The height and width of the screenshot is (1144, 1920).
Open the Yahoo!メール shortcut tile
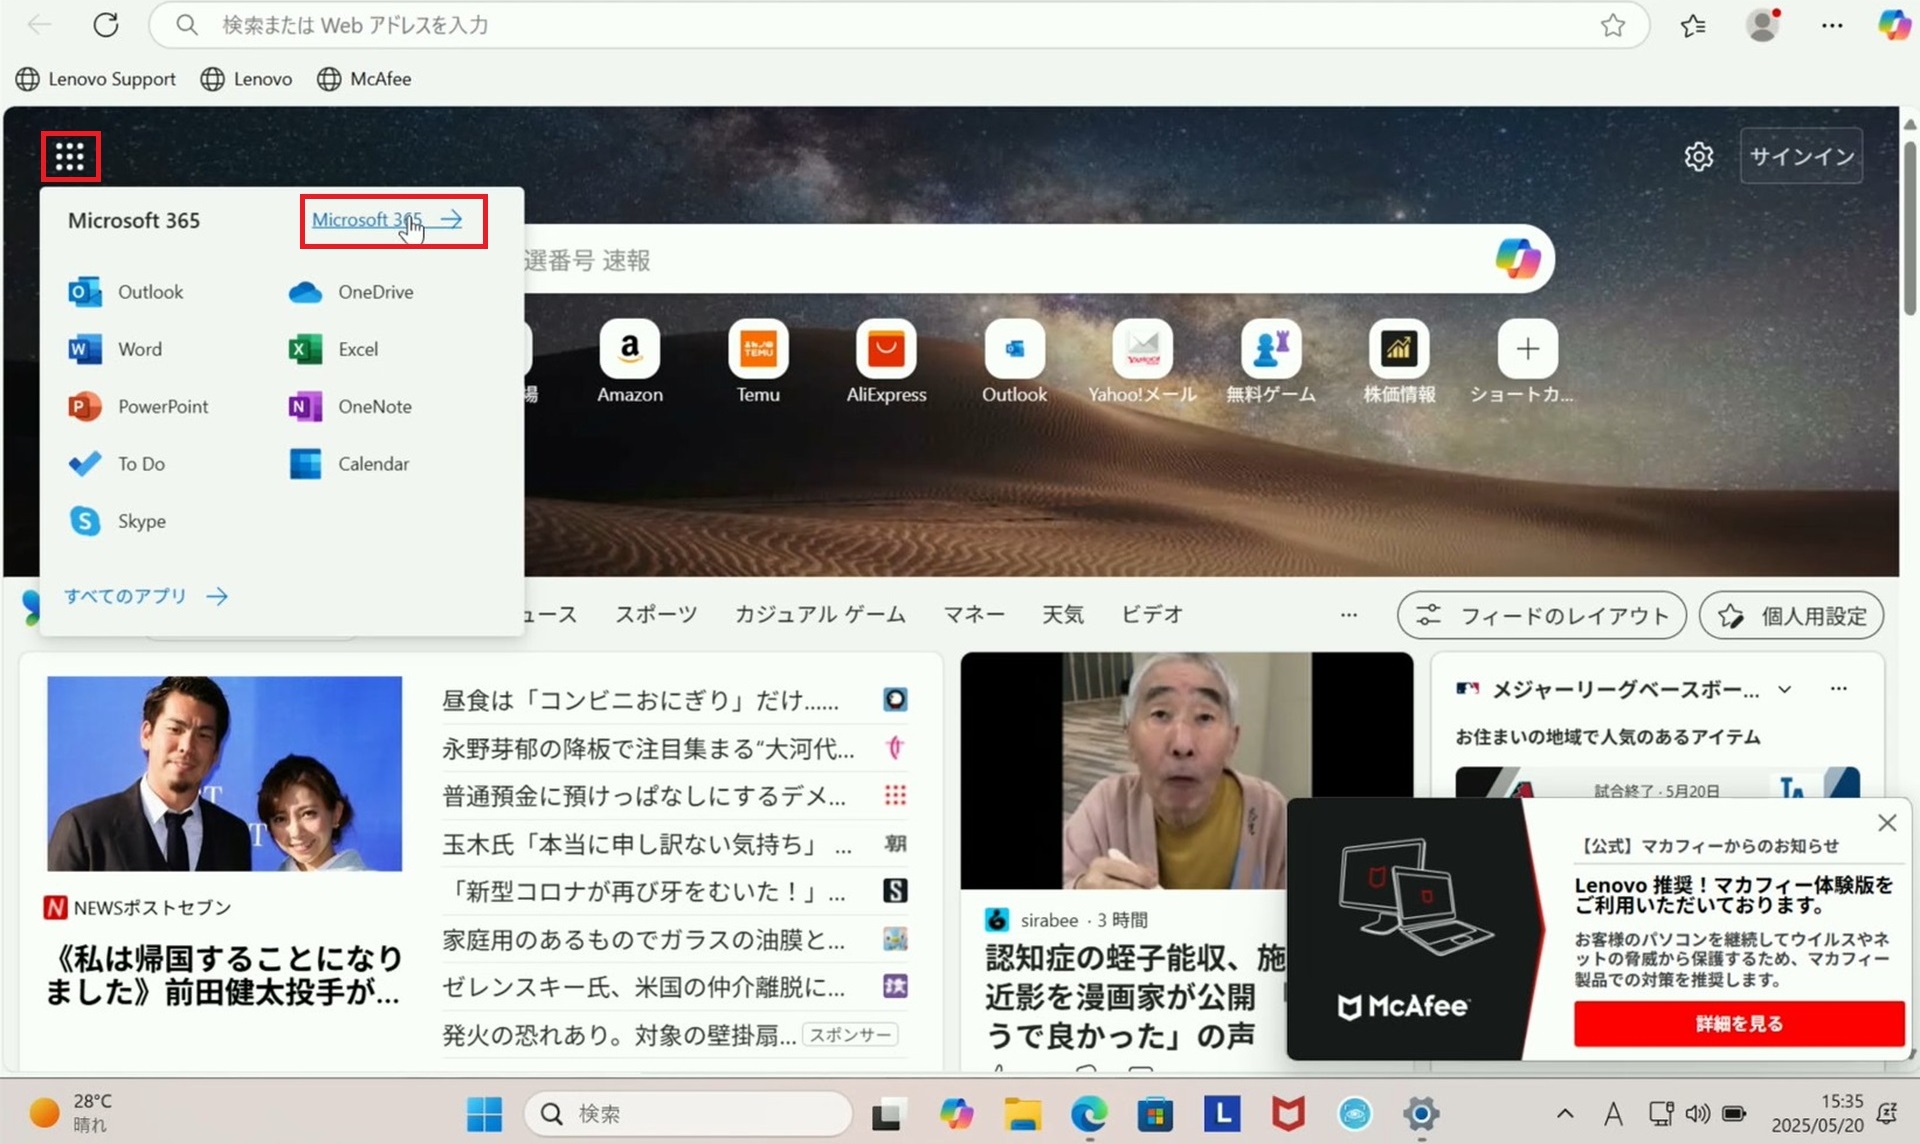point(1142,362)
